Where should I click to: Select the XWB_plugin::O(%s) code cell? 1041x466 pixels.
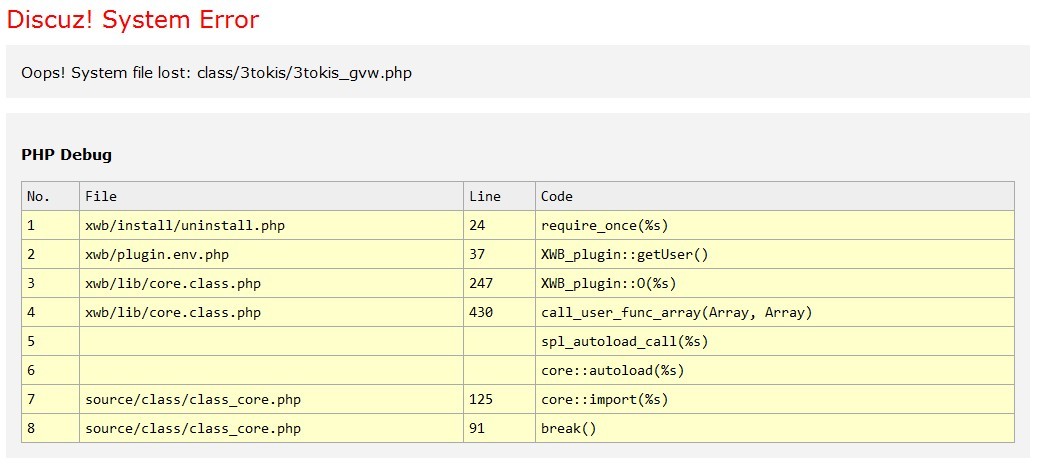coord(775,283)
